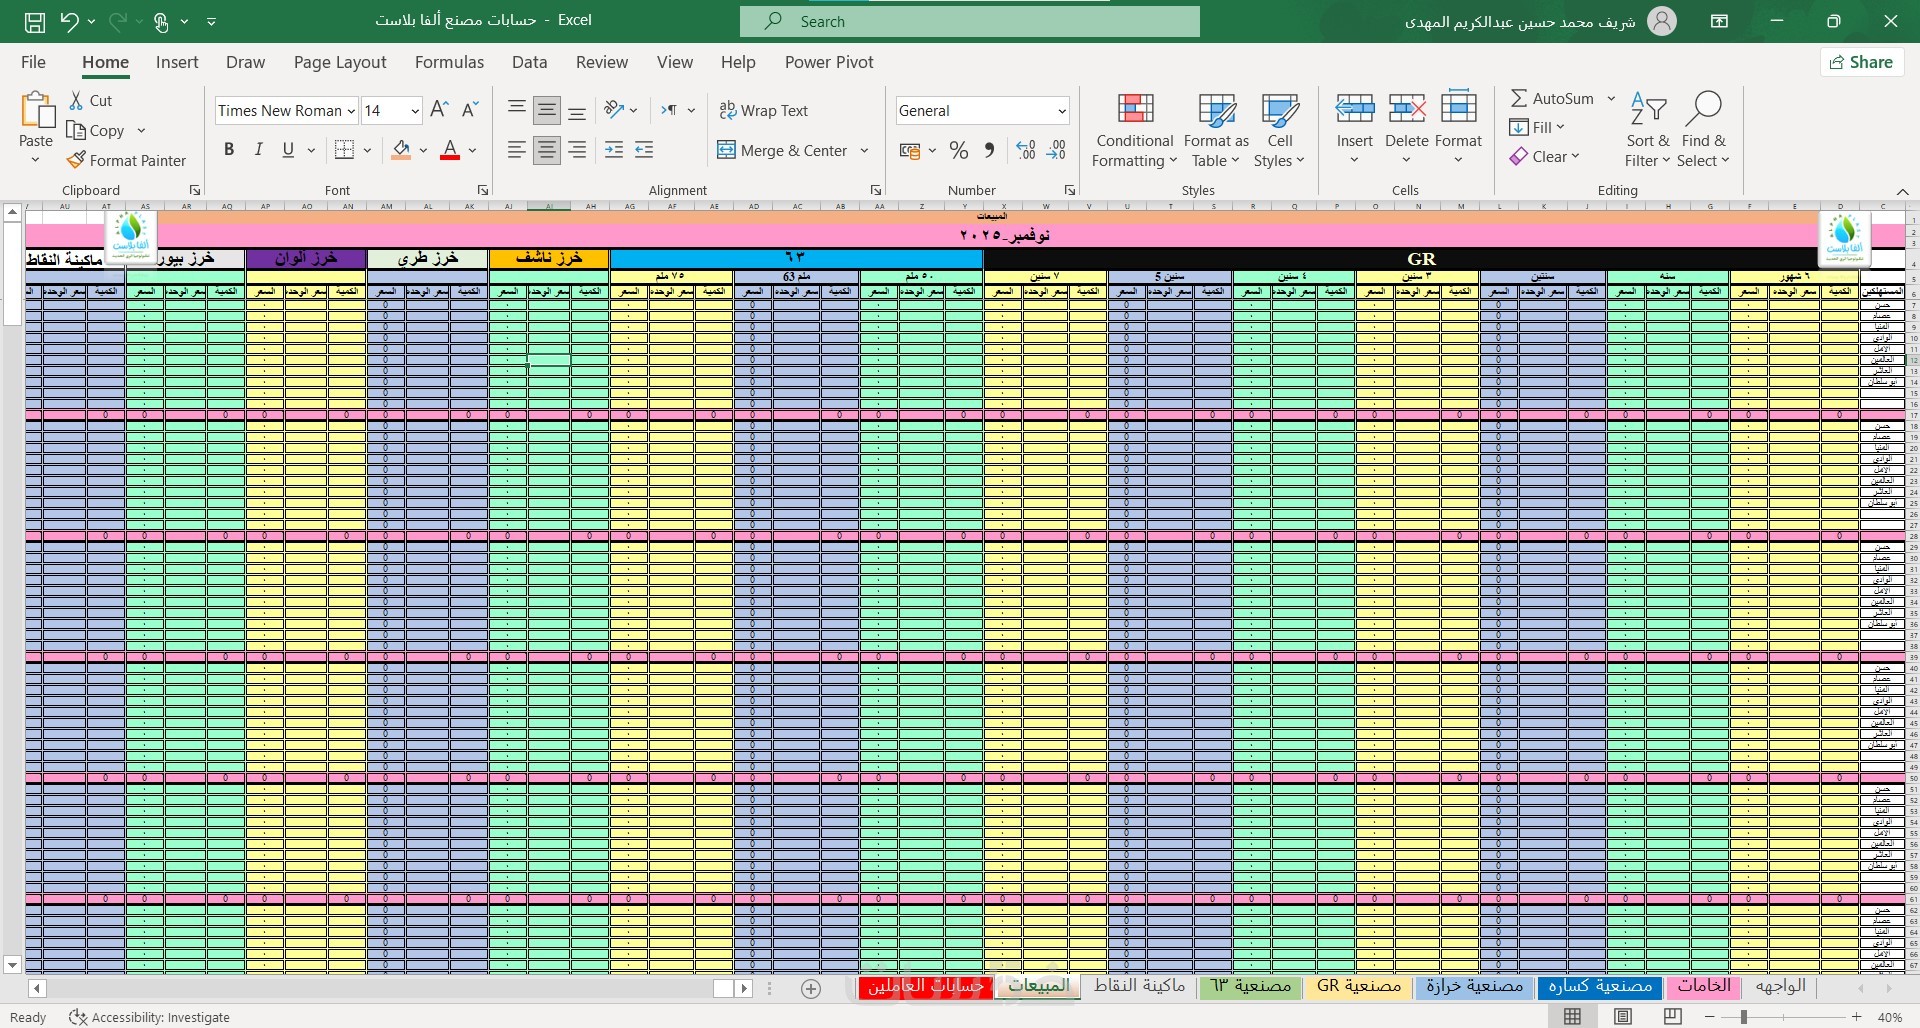Click the Share button
Viewport: 1920px width, 1028px height.
pyautogui.click(x=1861, y=62)
